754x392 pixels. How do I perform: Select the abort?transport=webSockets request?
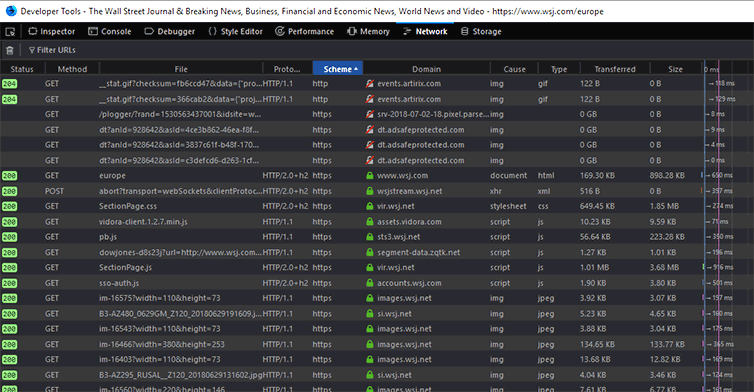tap(377, 191)
